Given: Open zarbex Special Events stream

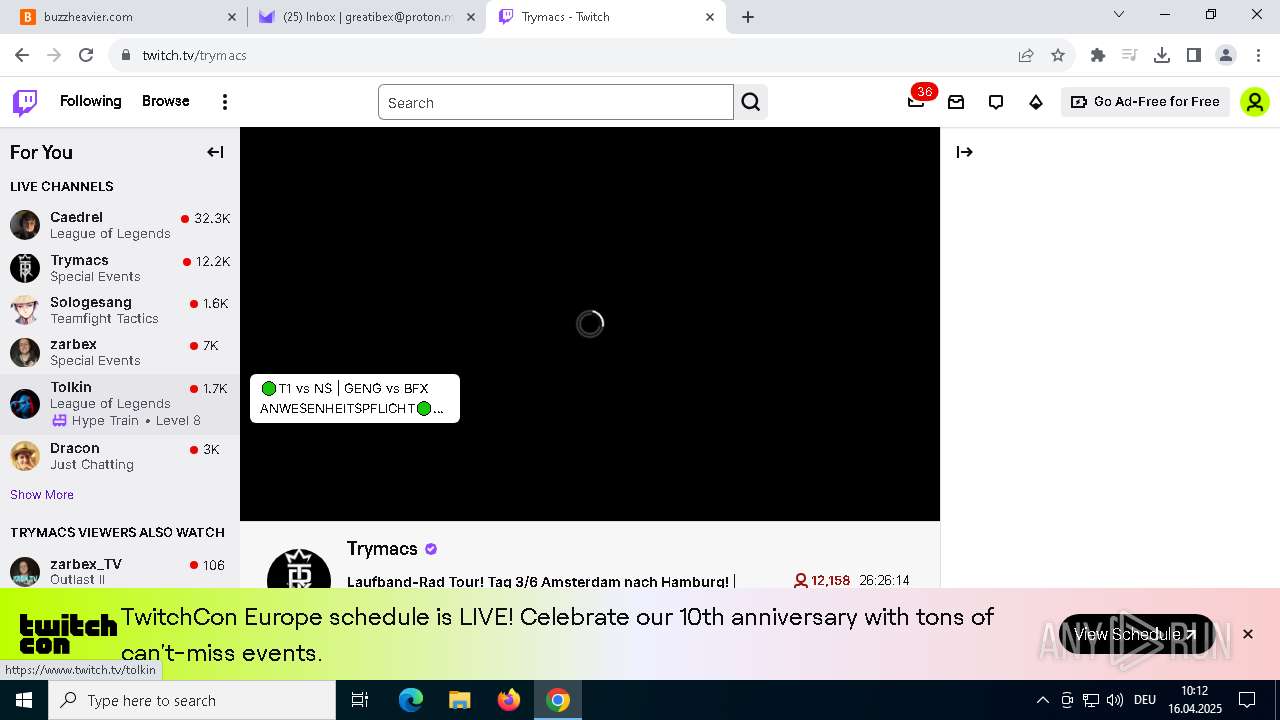Looking at the screenshot, I should coord(120,352).
